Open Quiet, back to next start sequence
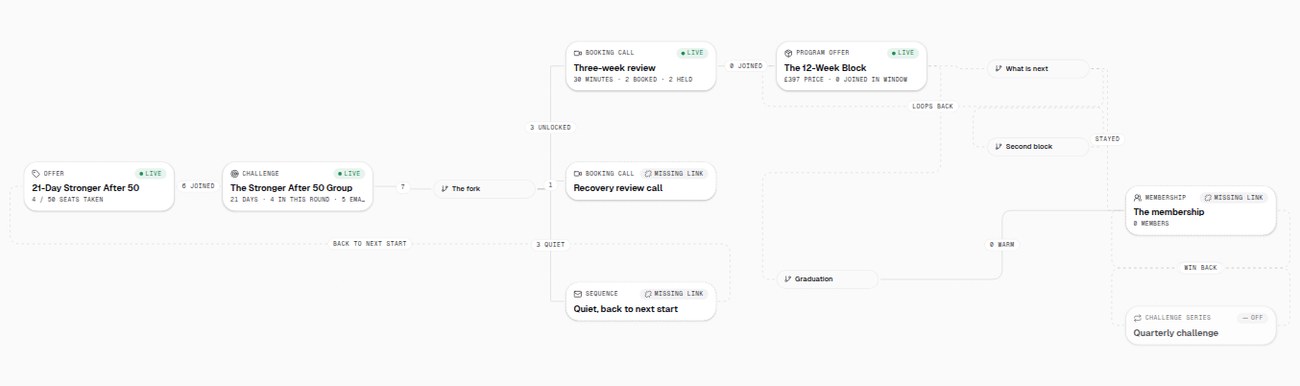The image size is (1300, 386). click(x=626, y=309)
